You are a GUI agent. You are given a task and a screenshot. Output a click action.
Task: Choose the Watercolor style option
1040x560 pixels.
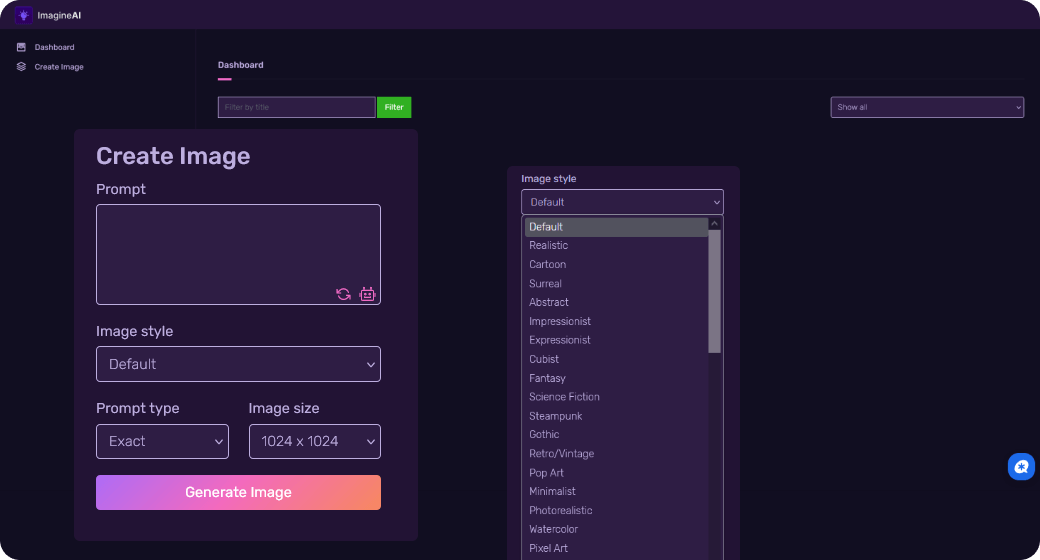(616, 529)
